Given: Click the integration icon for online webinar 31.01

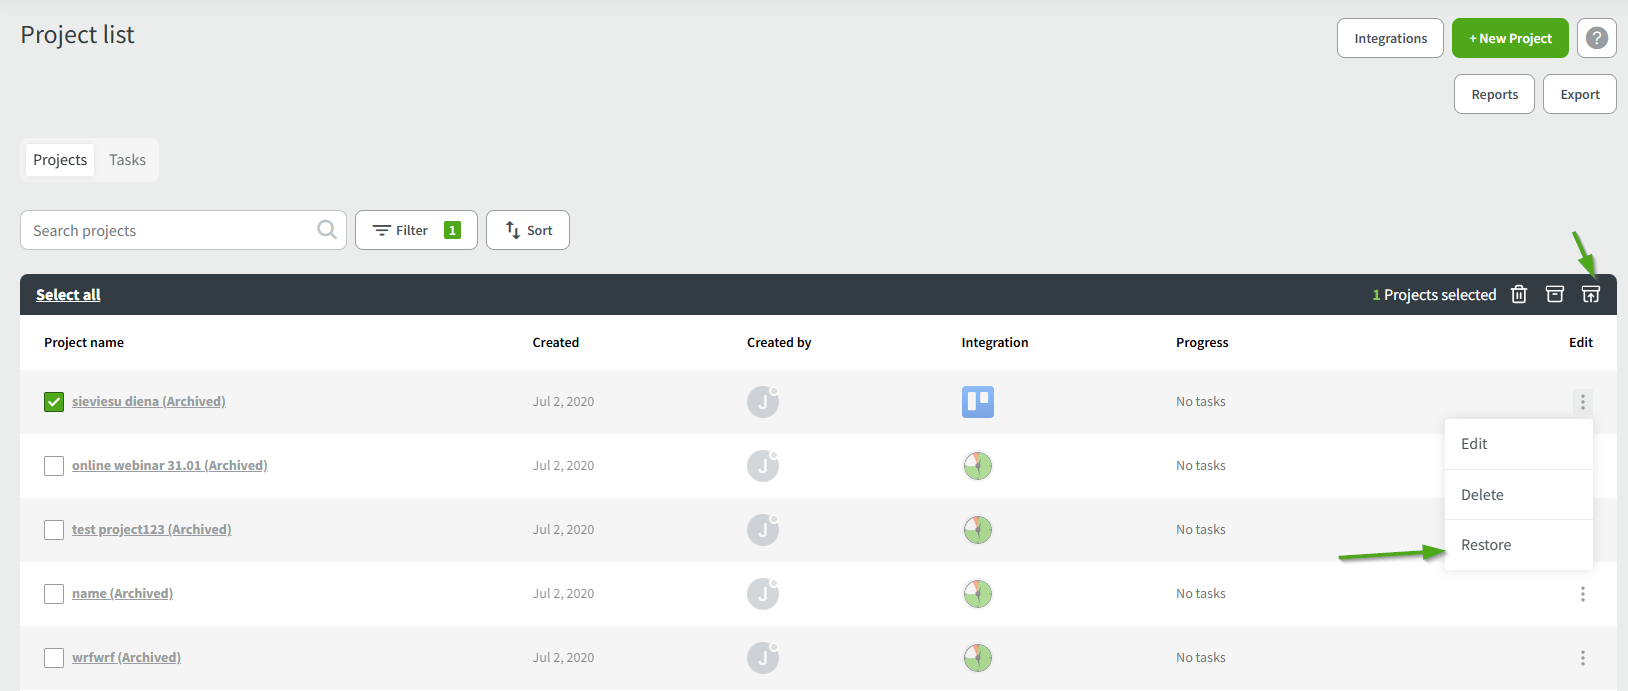Looking at the screenshot, I should tap(977, 466).
